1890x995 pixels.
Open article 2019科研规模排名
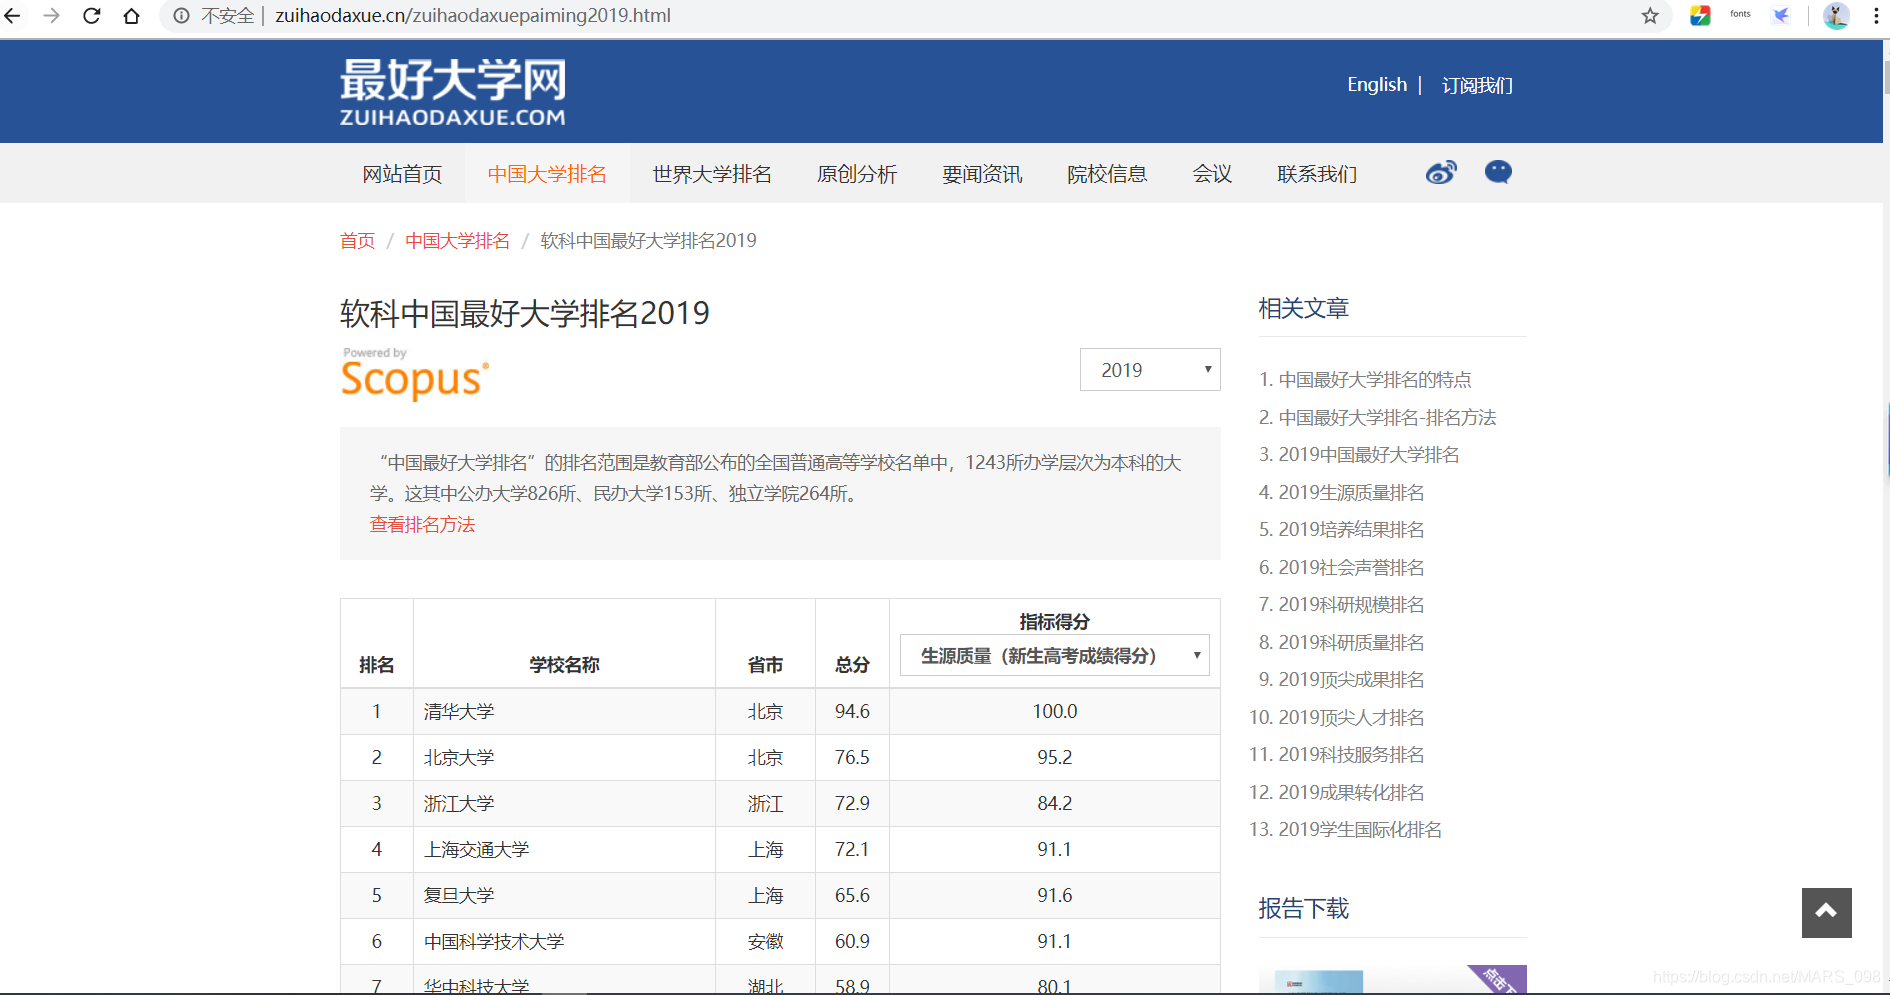click(x=1351, y=605)
